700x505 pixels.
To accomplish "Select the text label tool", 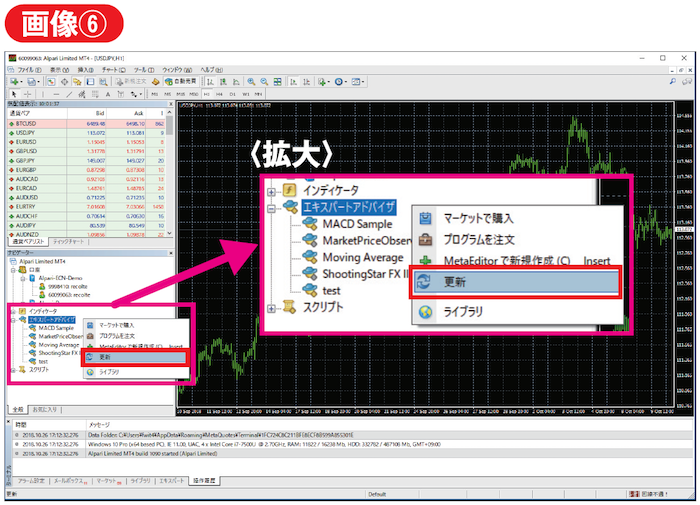I will coord(121,94).
